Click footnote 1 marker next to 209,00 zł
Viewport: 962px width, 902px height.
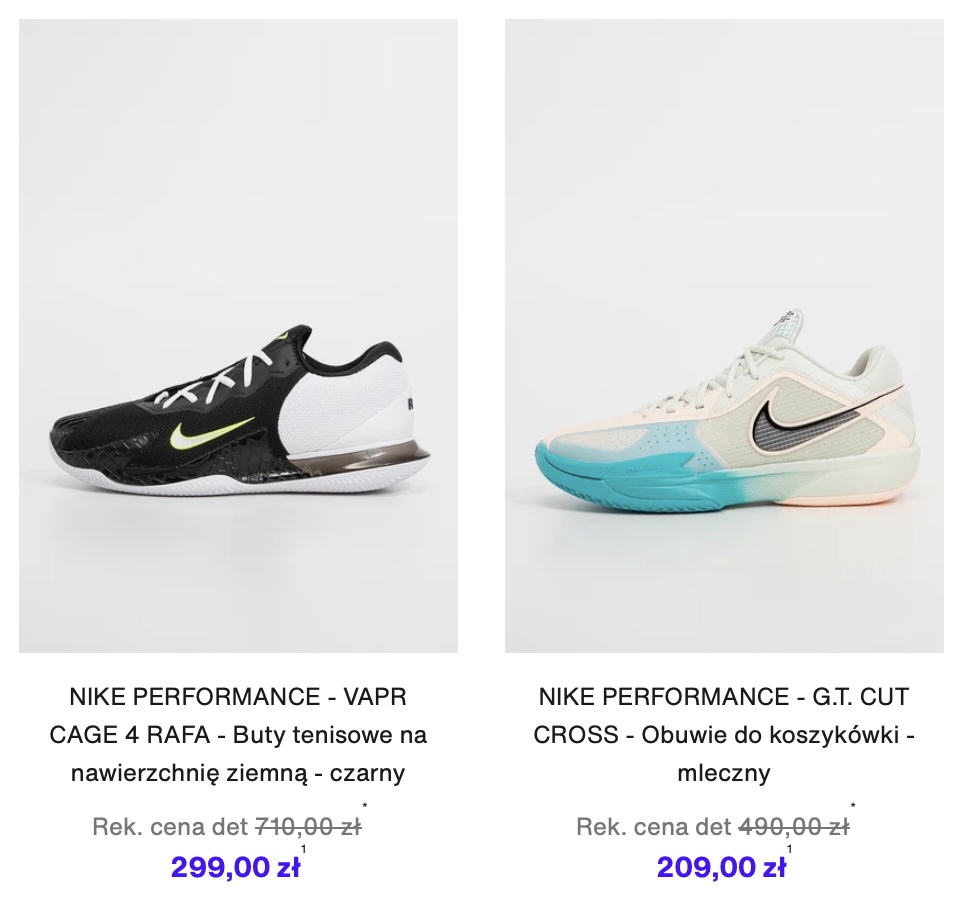[x=789, y=849]
